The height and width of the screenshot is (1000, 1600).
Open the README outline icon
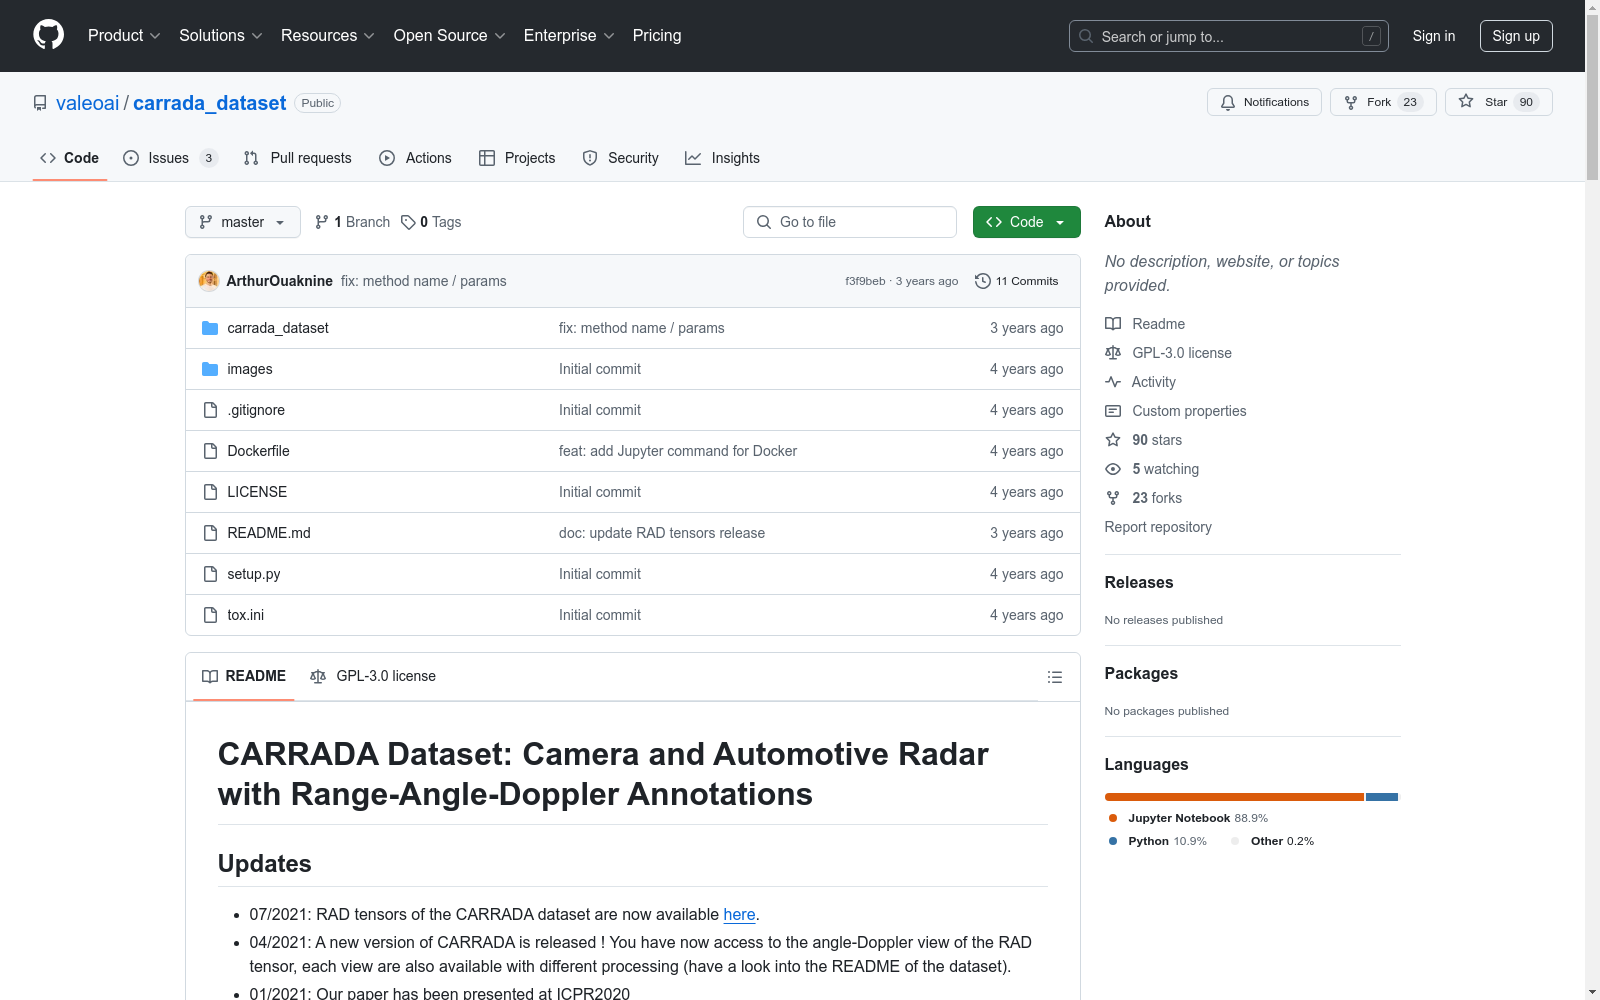[1055, 677]
